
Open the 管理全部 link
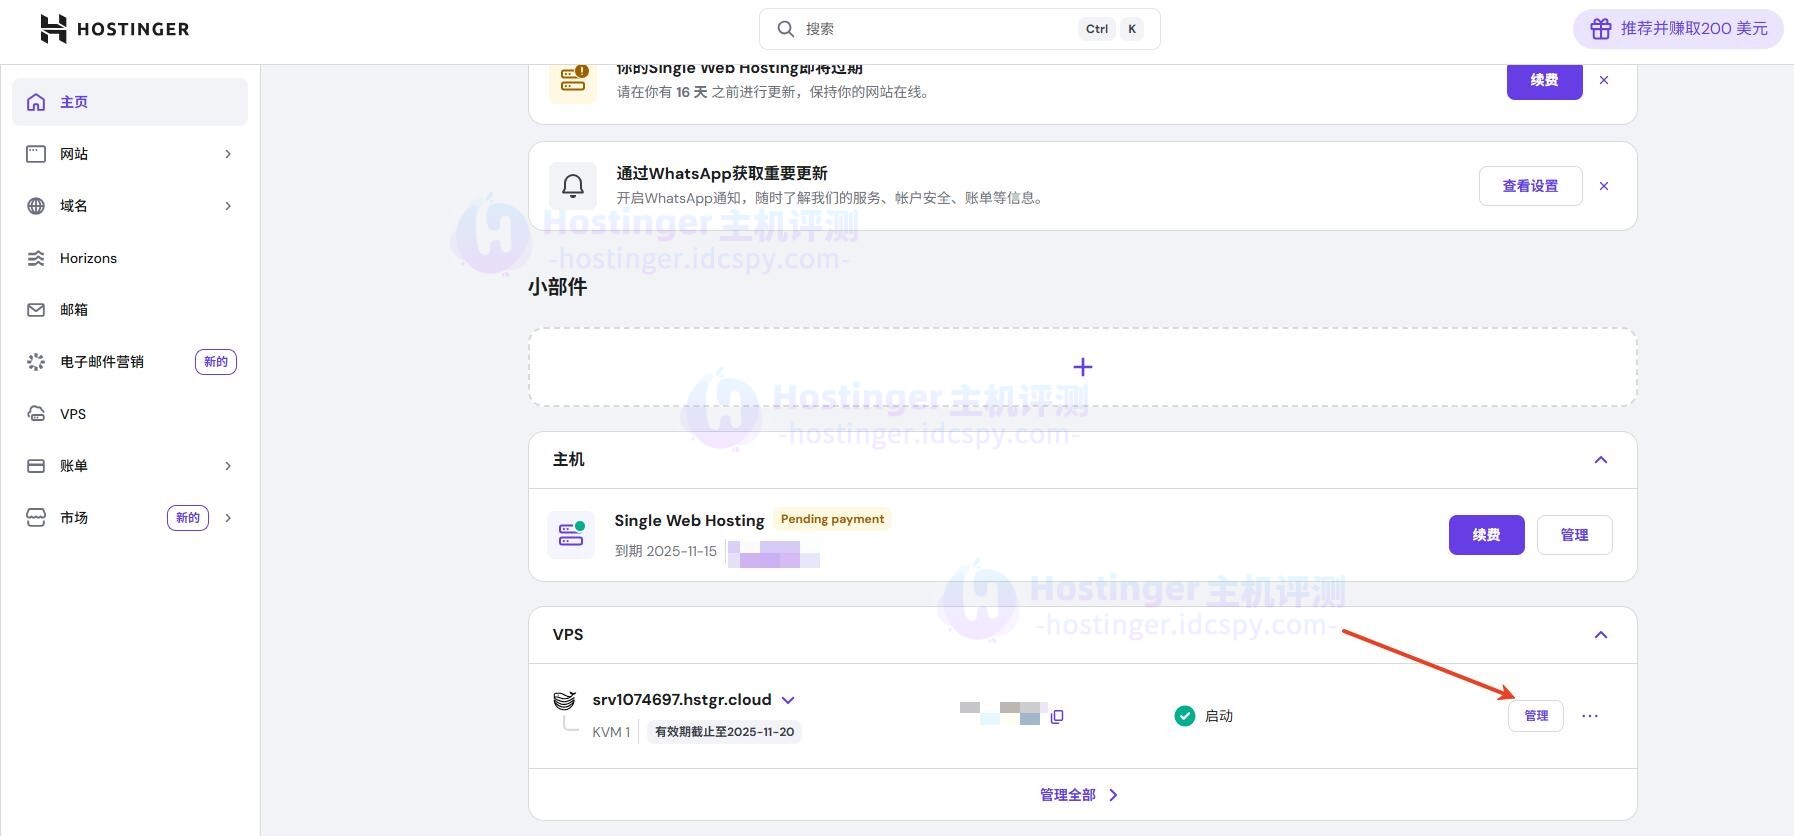[x=1079, y=795]
